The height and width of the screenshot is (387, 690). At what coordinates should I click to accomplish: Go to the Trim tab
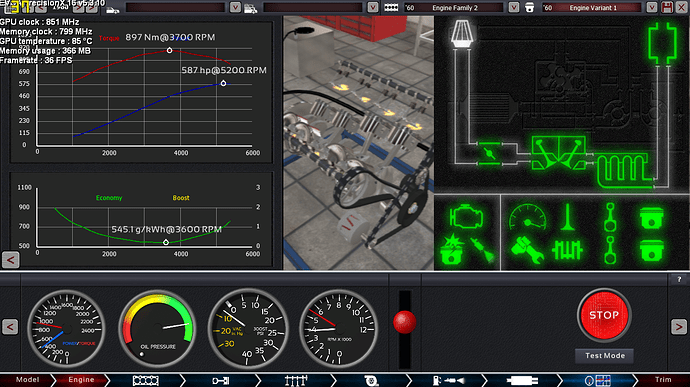coord(663,380)
